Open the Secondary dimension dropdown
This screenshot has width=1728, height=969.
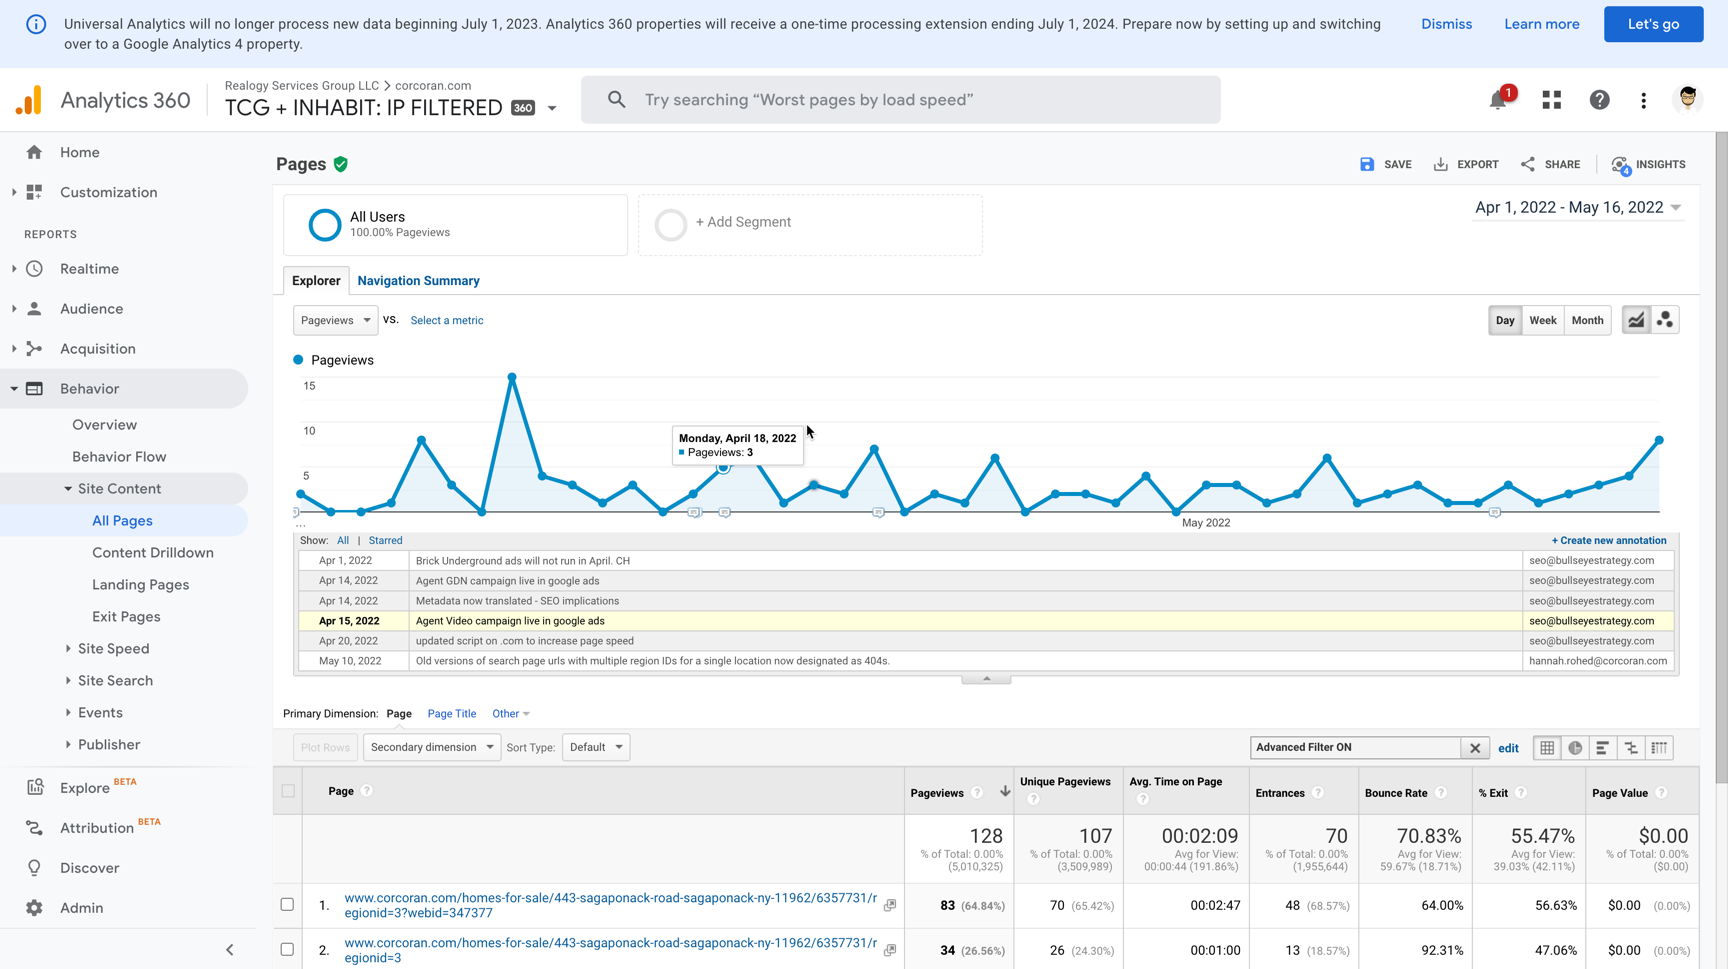pyautogui.click(x=431, y=747)
